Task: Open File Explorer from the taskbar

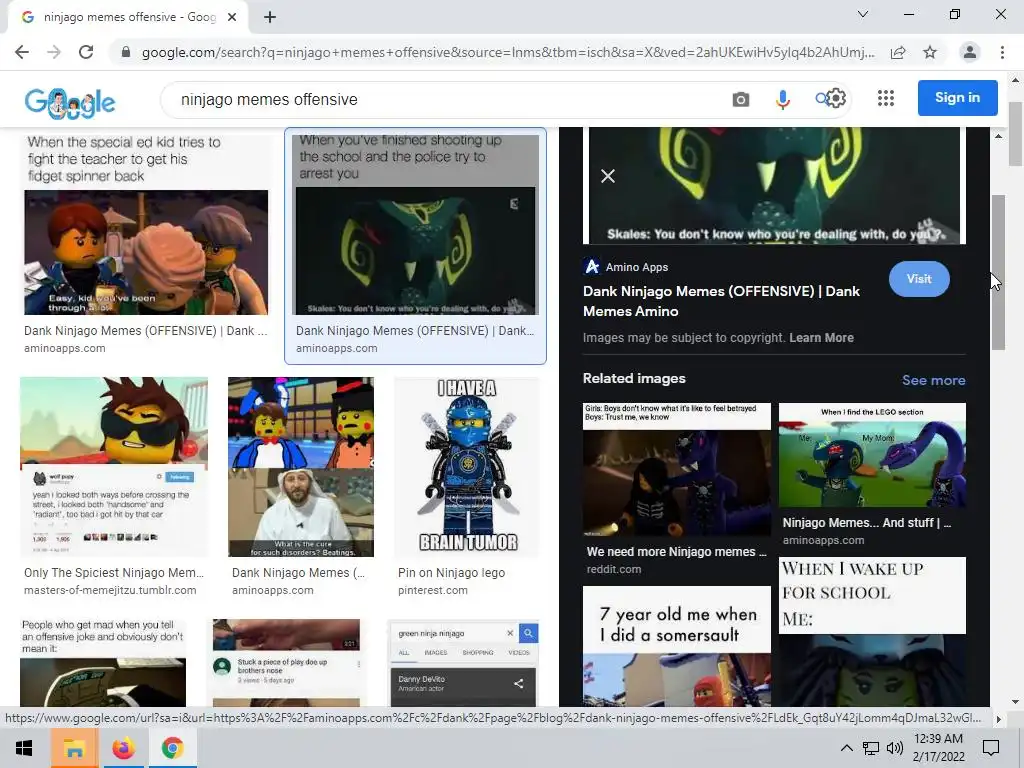Action: click(x=74, y=748)
